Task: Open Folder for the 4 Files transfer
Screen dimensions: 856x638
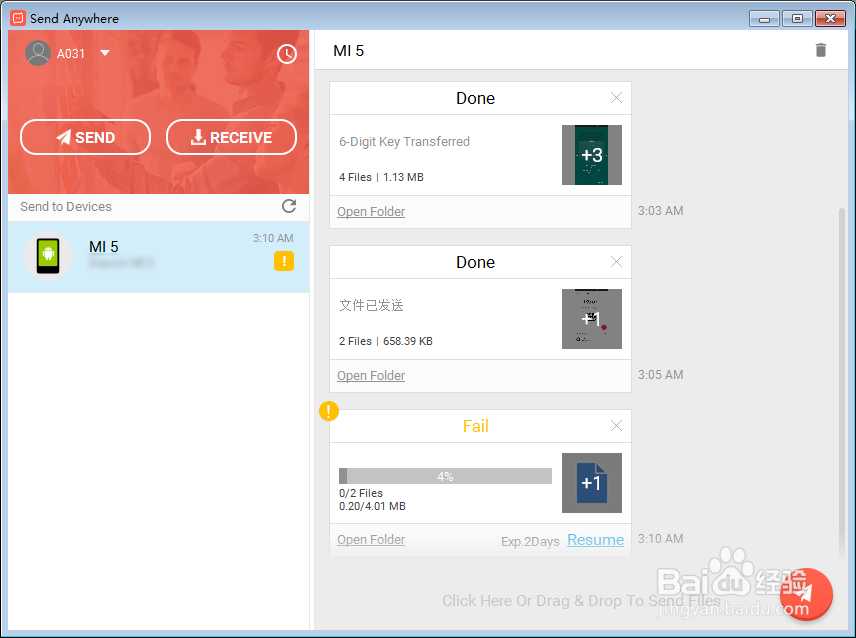Action: [371, 212]
